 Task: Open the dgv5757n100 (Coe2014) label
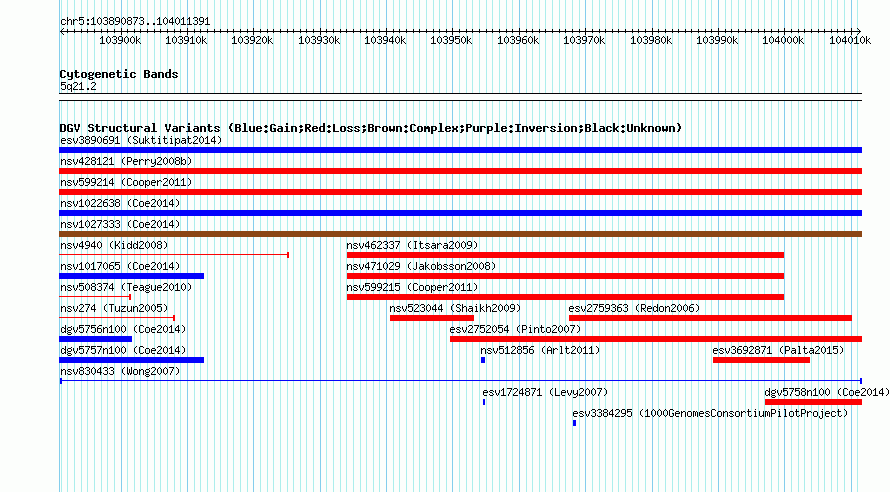123,350
